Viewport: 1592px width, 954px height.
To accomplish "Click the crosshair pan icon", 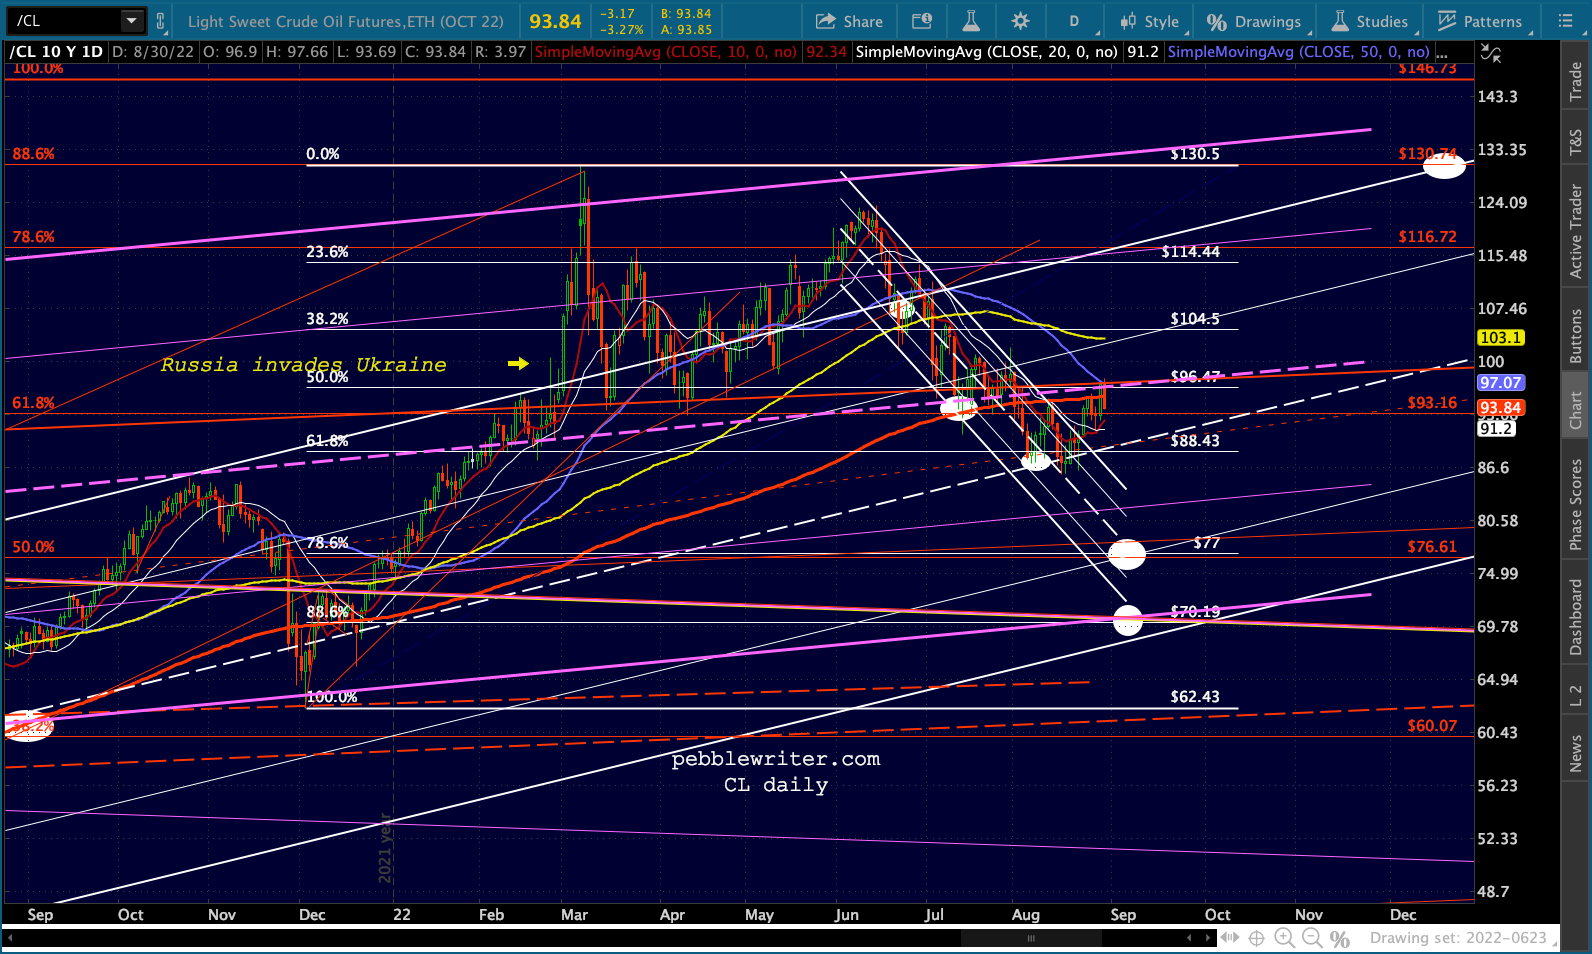I will pyautogui.click(x=1257, y=938).
